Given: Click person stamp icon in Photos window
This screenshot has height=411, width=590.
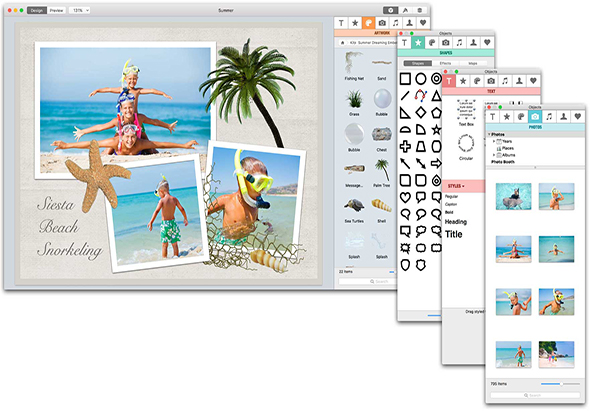Looking at the screenshot, I should pyautogui.click(x=563, y=117).
